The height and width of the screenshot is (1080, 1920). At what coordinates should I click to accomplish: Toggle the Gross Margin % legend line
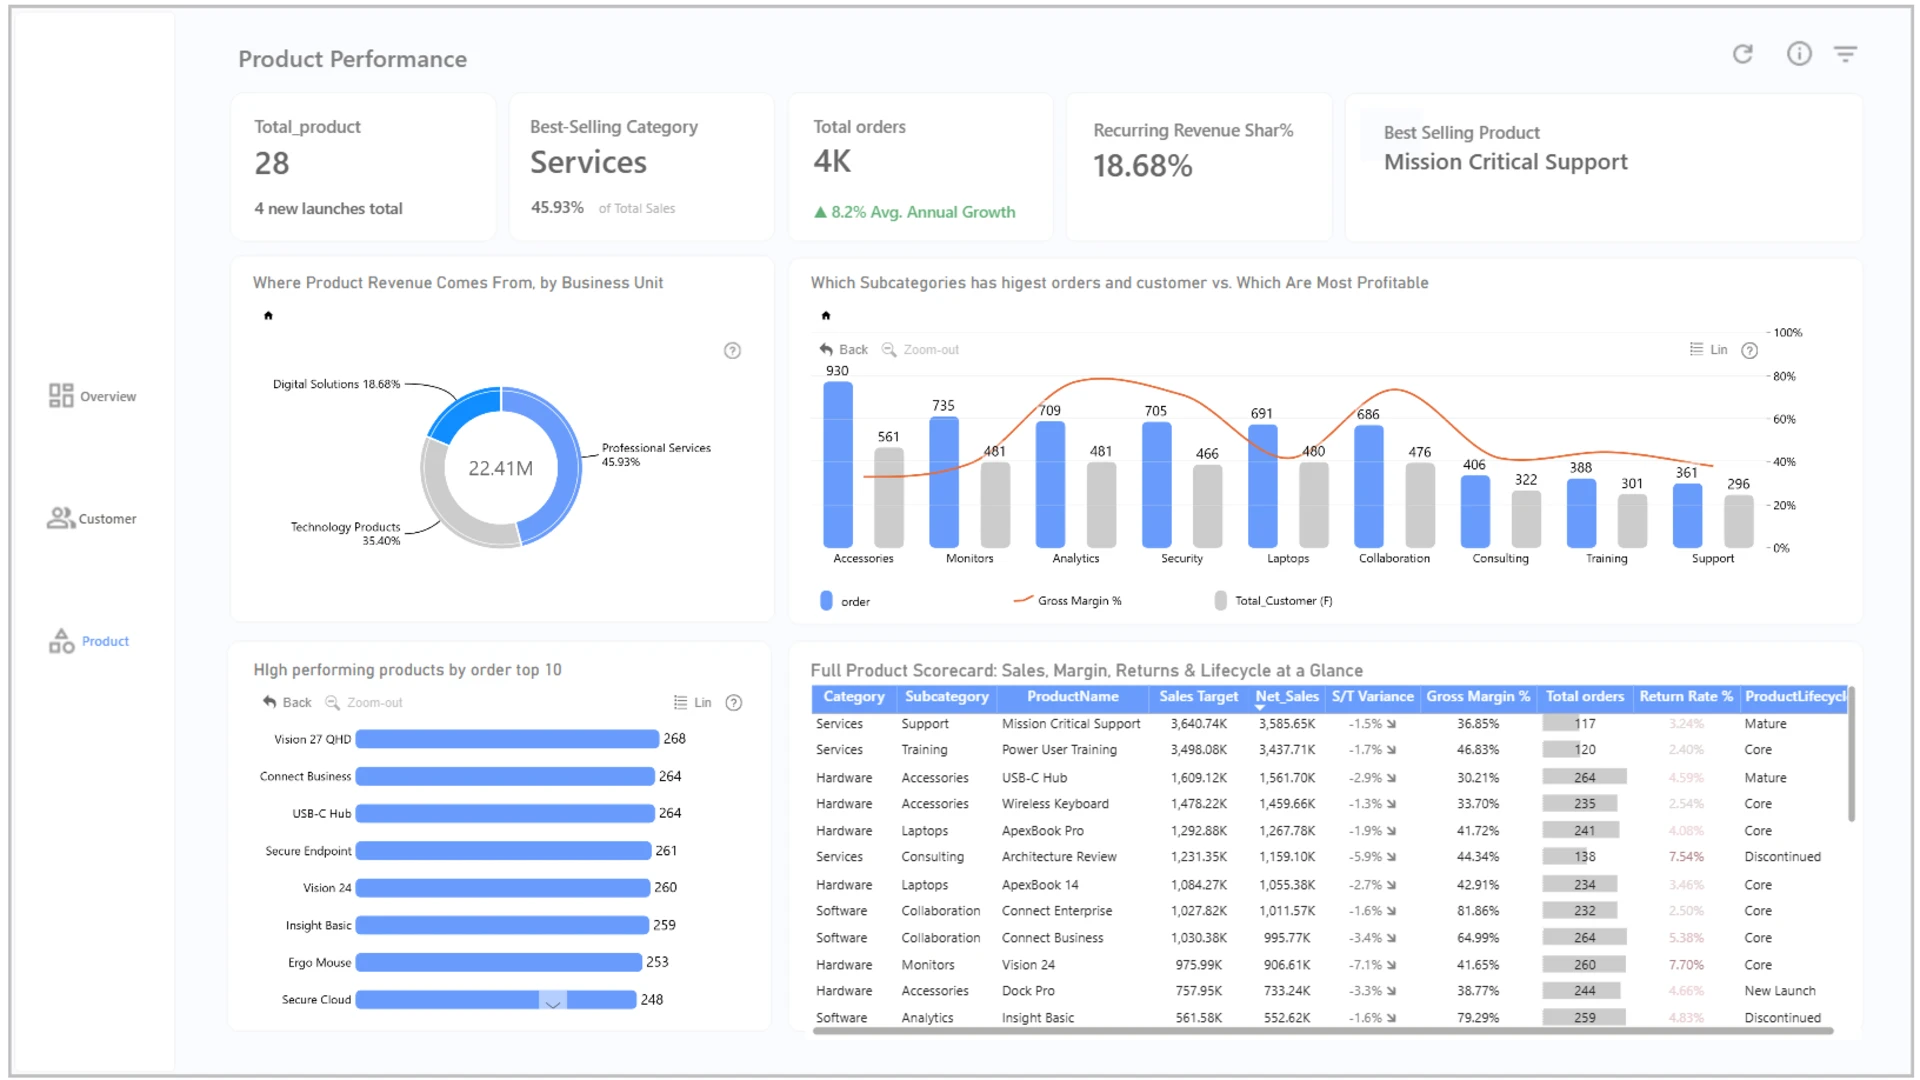1067,601
